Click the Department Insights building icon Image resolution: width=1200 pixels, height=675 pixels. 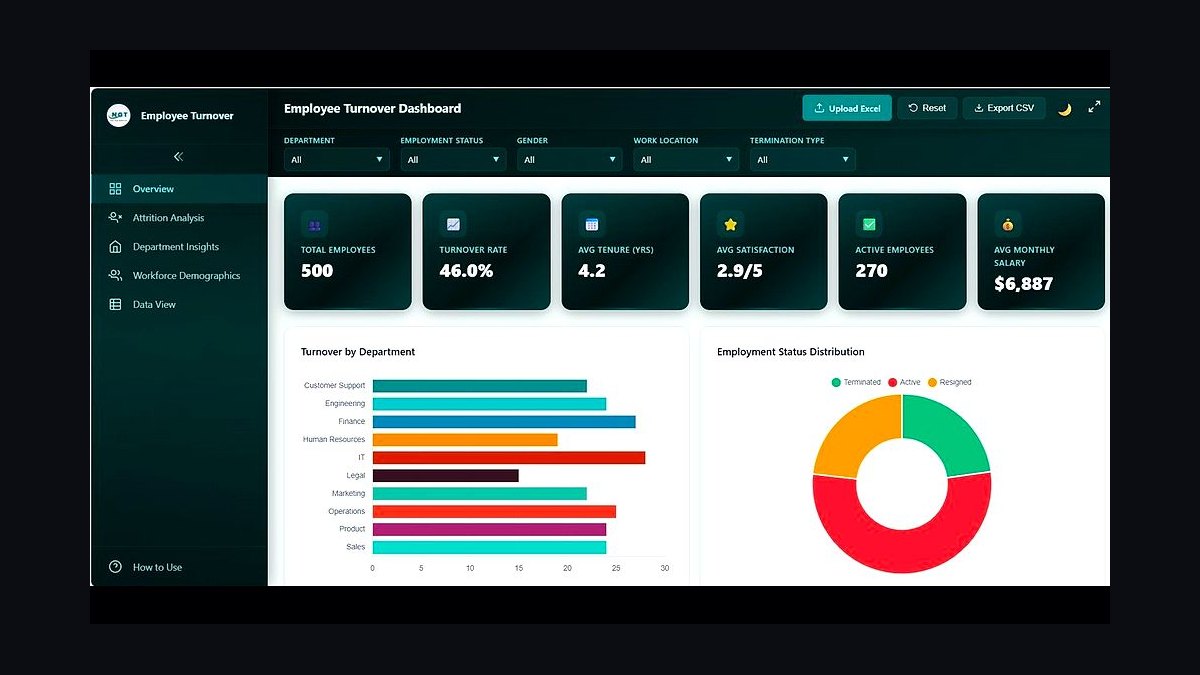115,247
